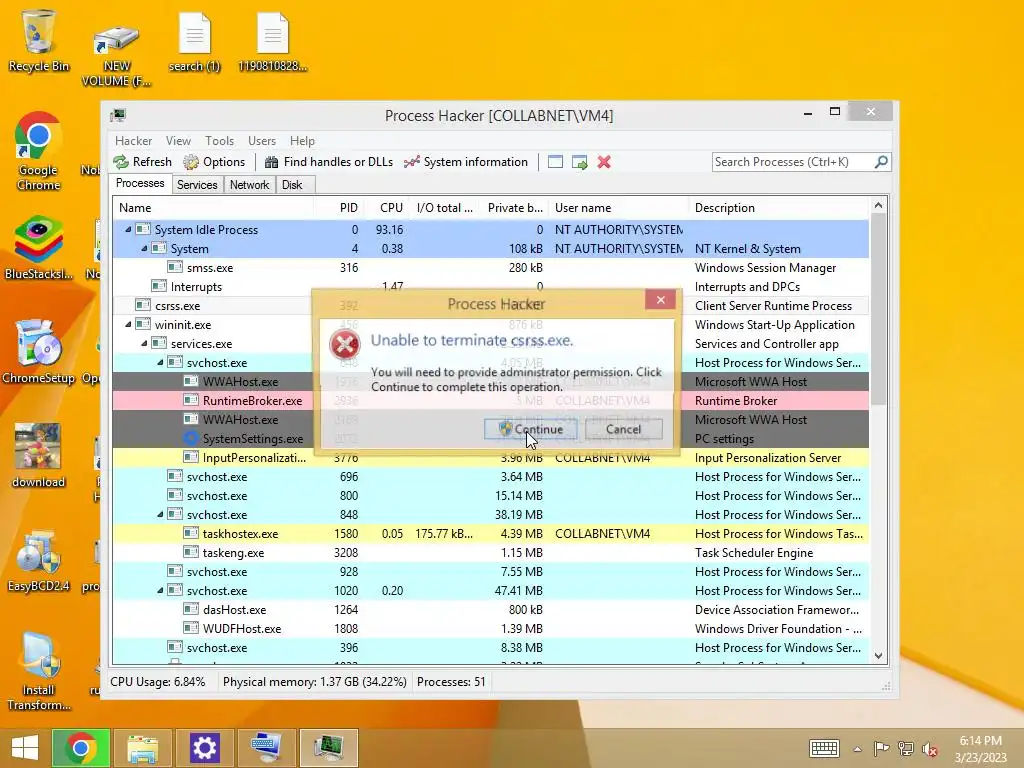Collapse svchost.exe PID 1020 node
Image resolution: width=1024 pixels, height=768 pixels.
160,590
